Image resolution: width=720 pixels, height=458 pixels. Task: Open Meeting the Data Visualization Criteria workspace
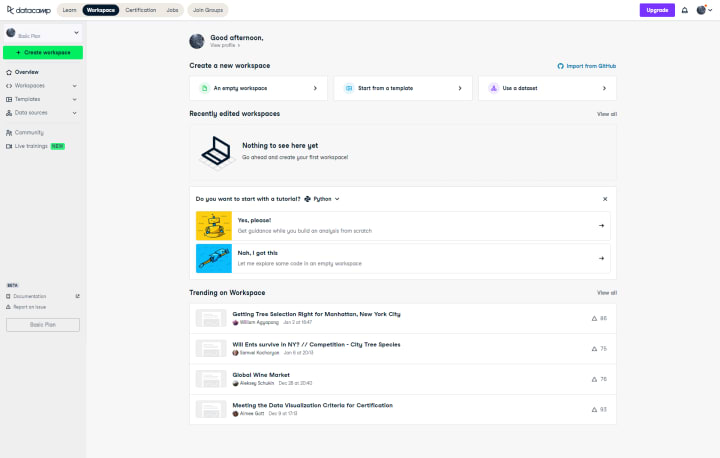312,405
